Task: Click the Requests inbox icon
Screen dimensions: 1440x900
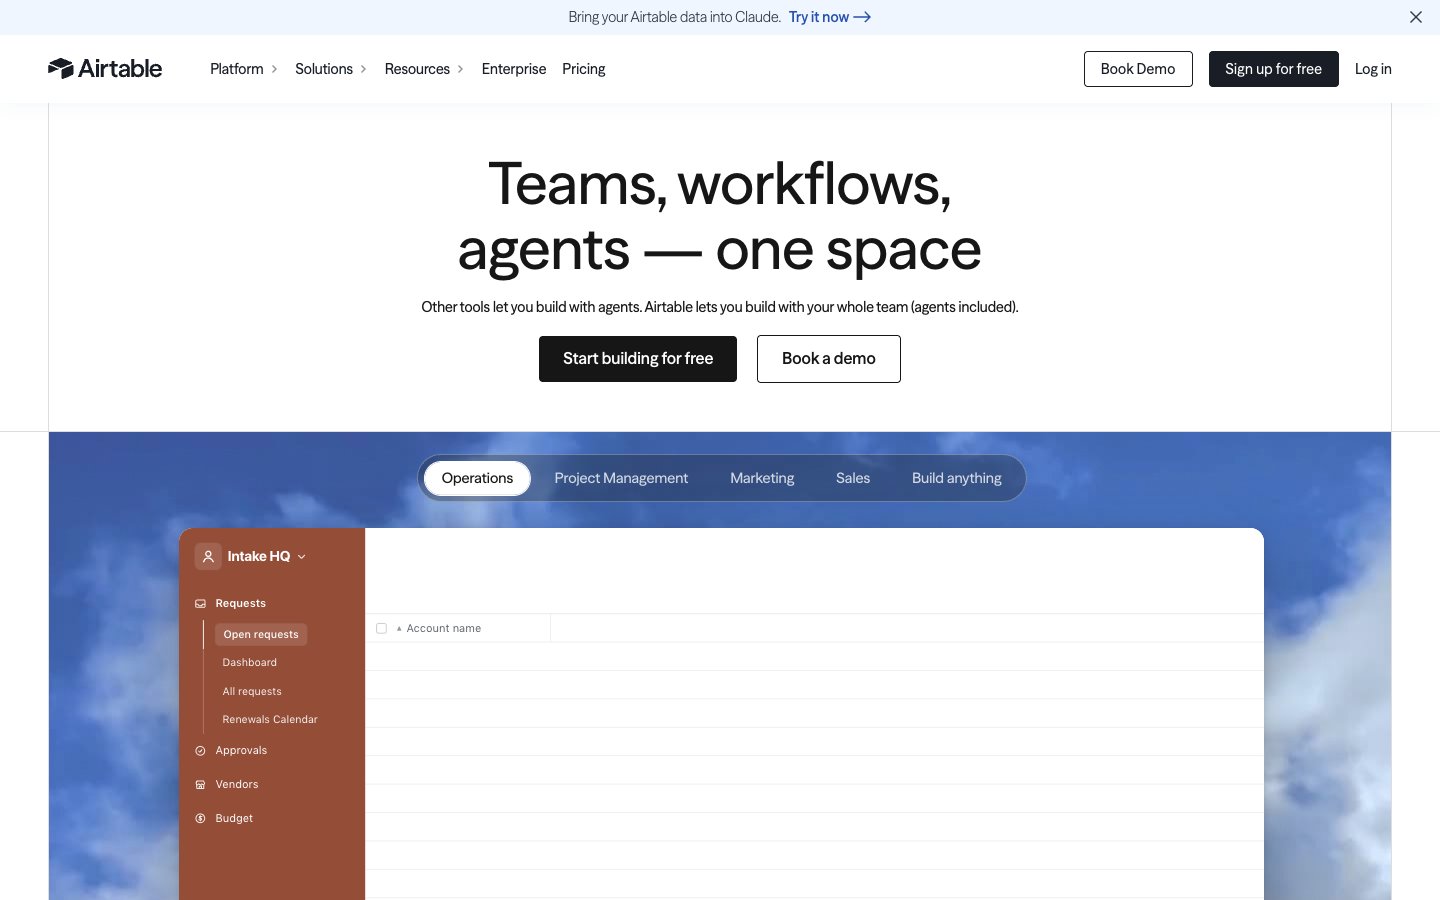Action: (x=200, y=604)
